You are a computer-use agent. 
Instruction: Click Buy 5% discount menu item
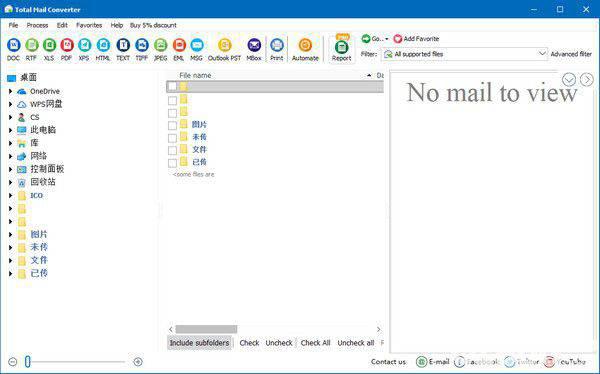[x=153, y=25]
